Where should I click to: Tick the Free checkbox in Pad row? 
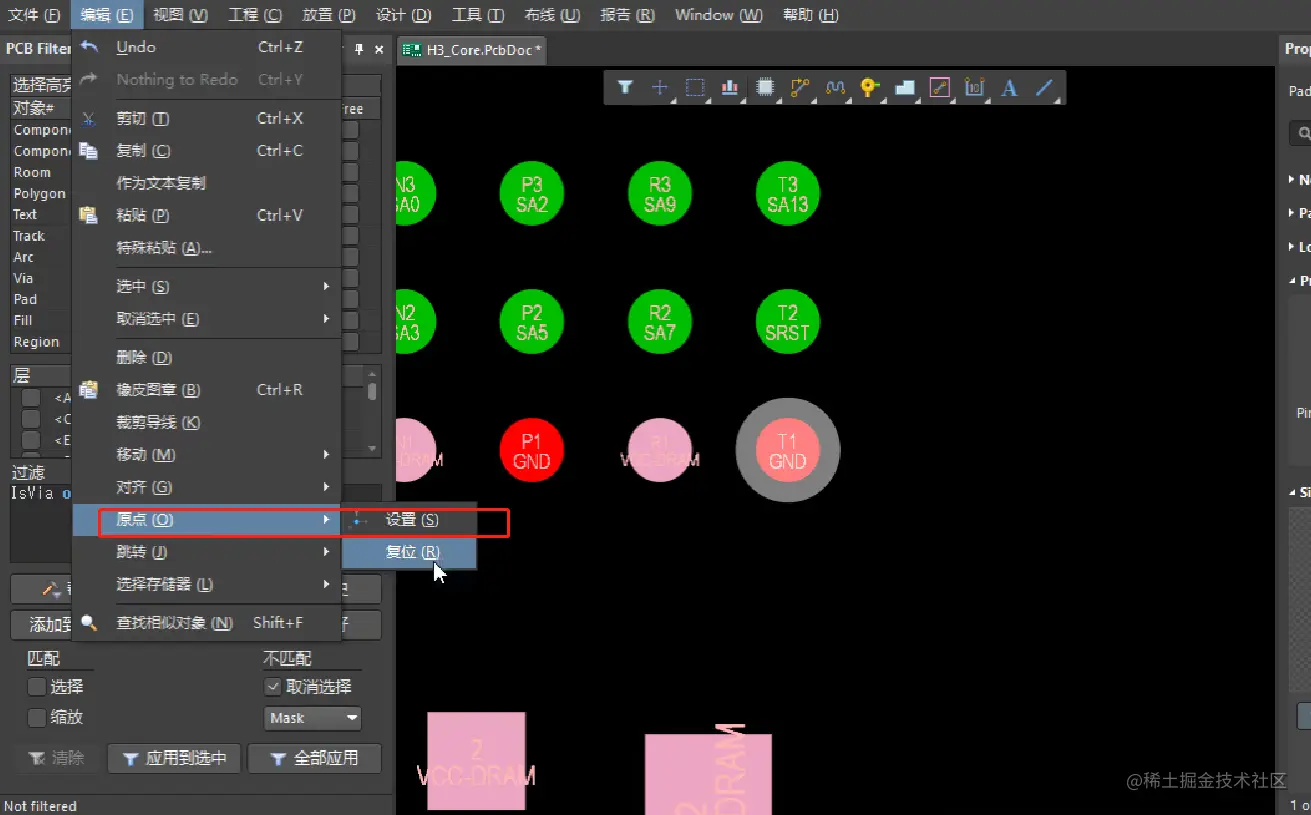coord(351,299)
